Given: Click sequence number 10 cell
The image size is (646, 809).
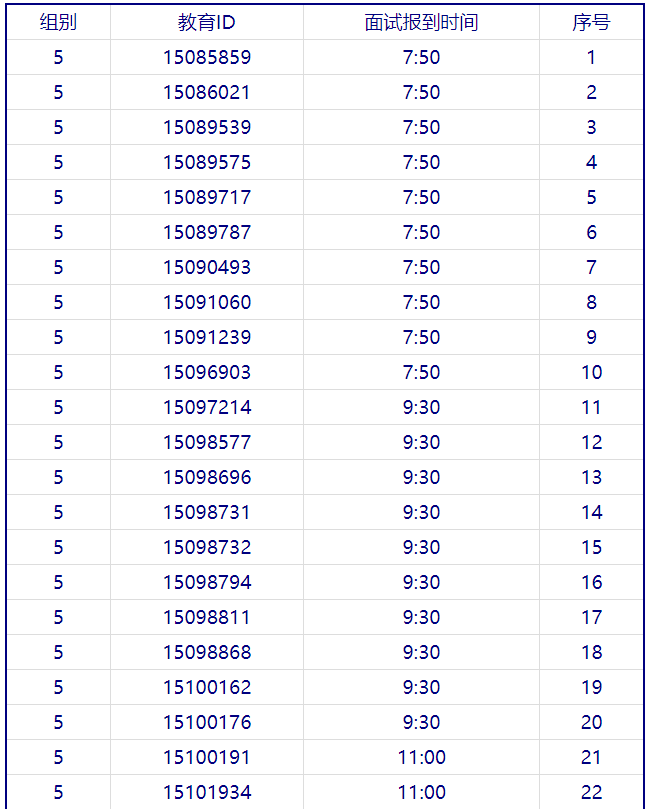Looking at the screenshot, I should click(x=591, y=373).
